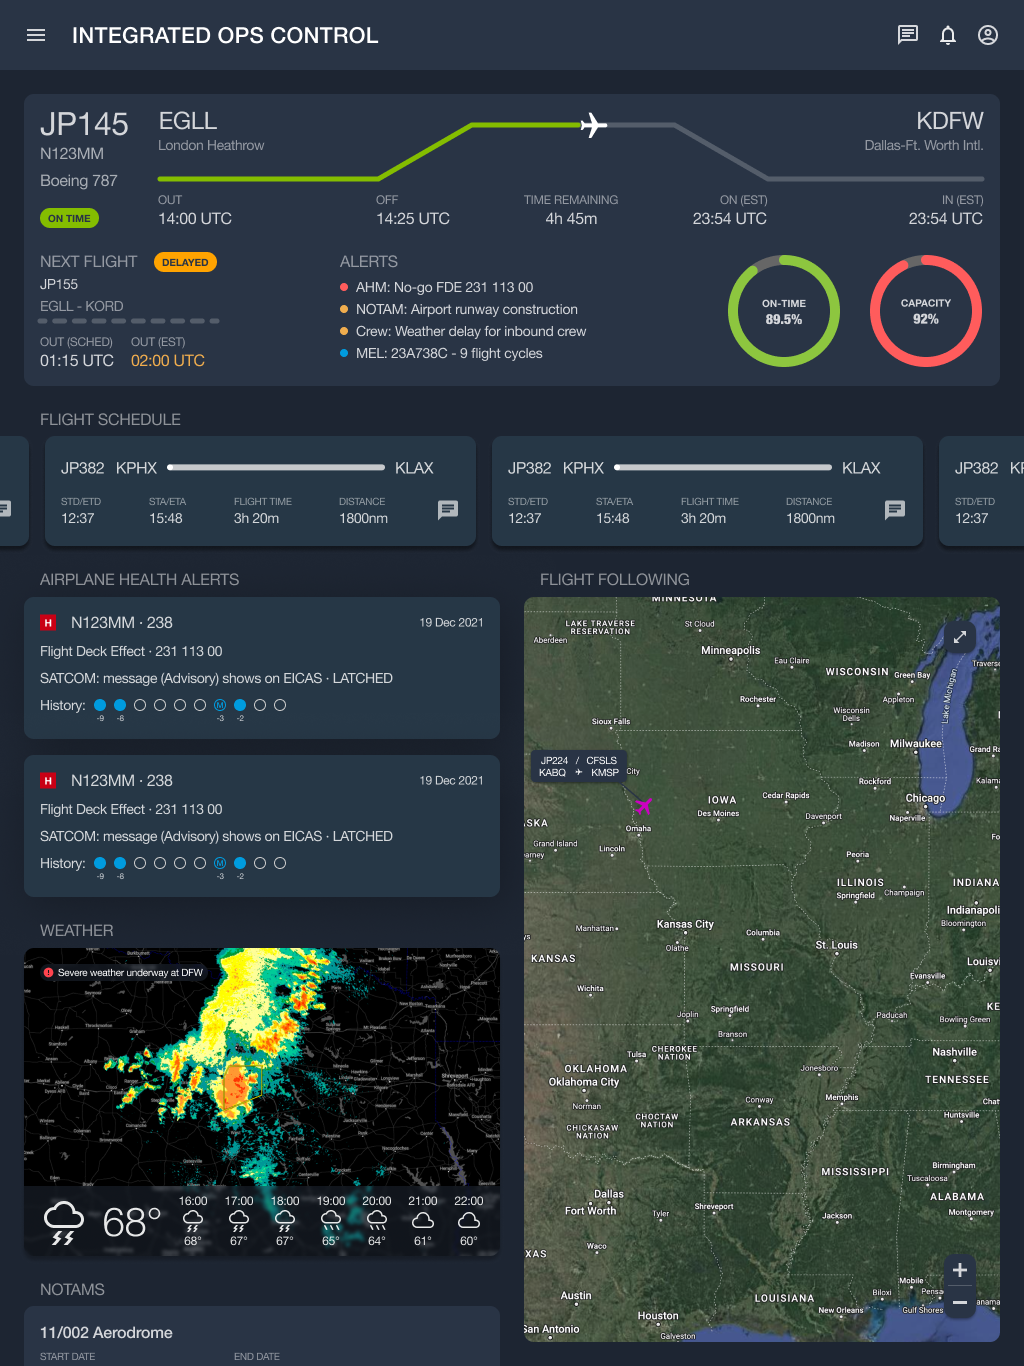Screen dimensions: 1024x1366
Task: Zoom in on the map
Action: click(960, 1270)
